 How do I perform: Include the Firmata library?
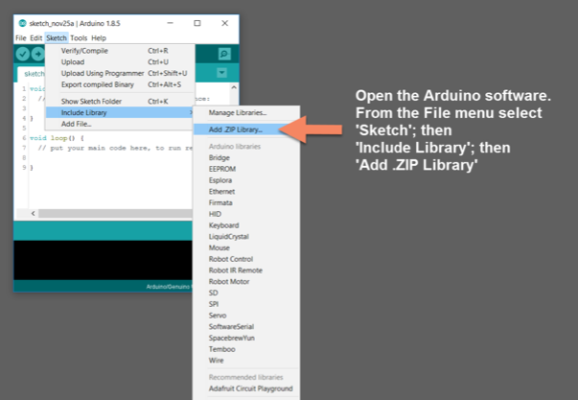(x=246, y=203)
